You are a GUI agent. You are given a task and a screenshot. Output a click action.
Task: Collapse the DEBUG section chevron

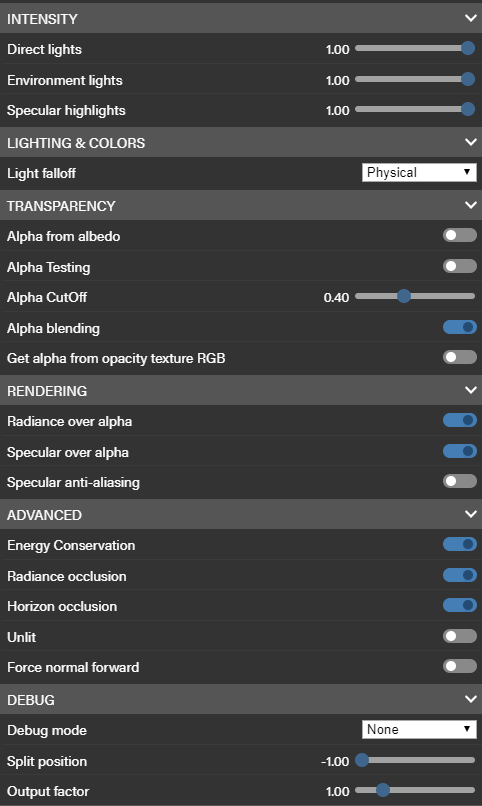coord(470,699)
